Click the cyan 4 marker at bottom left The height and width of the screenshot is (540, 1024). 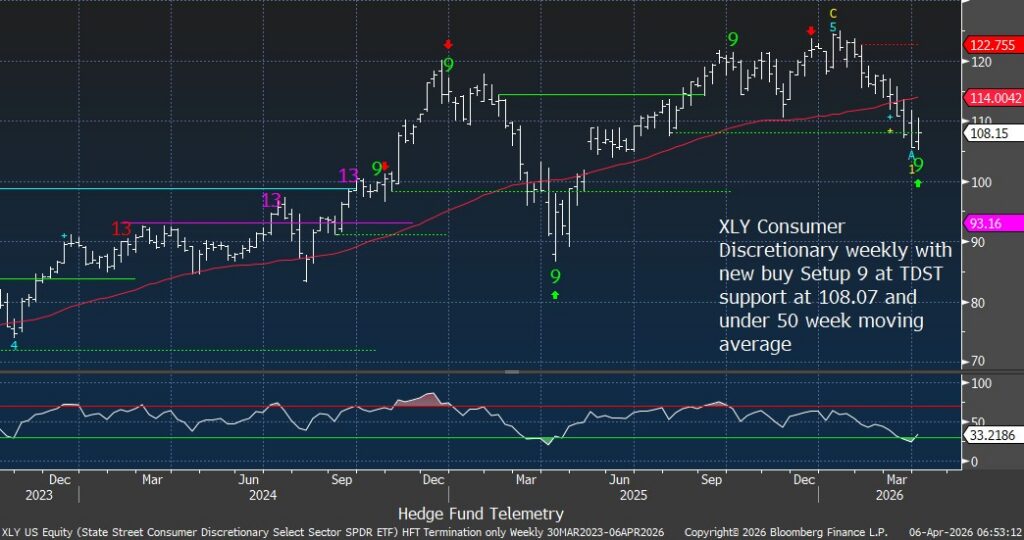pyautogui.click(x=14, y=345)
